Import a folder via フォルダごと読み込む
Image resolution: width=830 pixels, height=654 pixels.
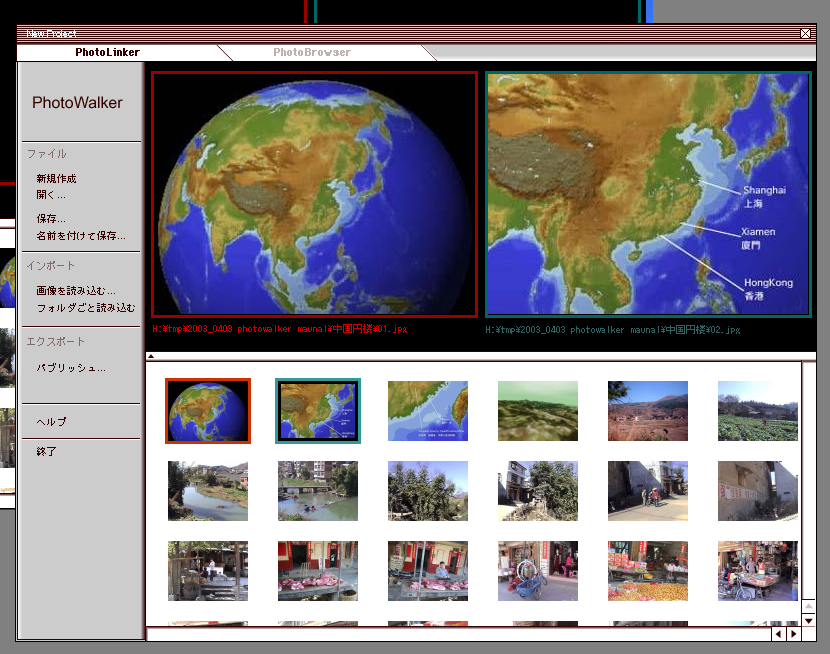coord(85,308)
